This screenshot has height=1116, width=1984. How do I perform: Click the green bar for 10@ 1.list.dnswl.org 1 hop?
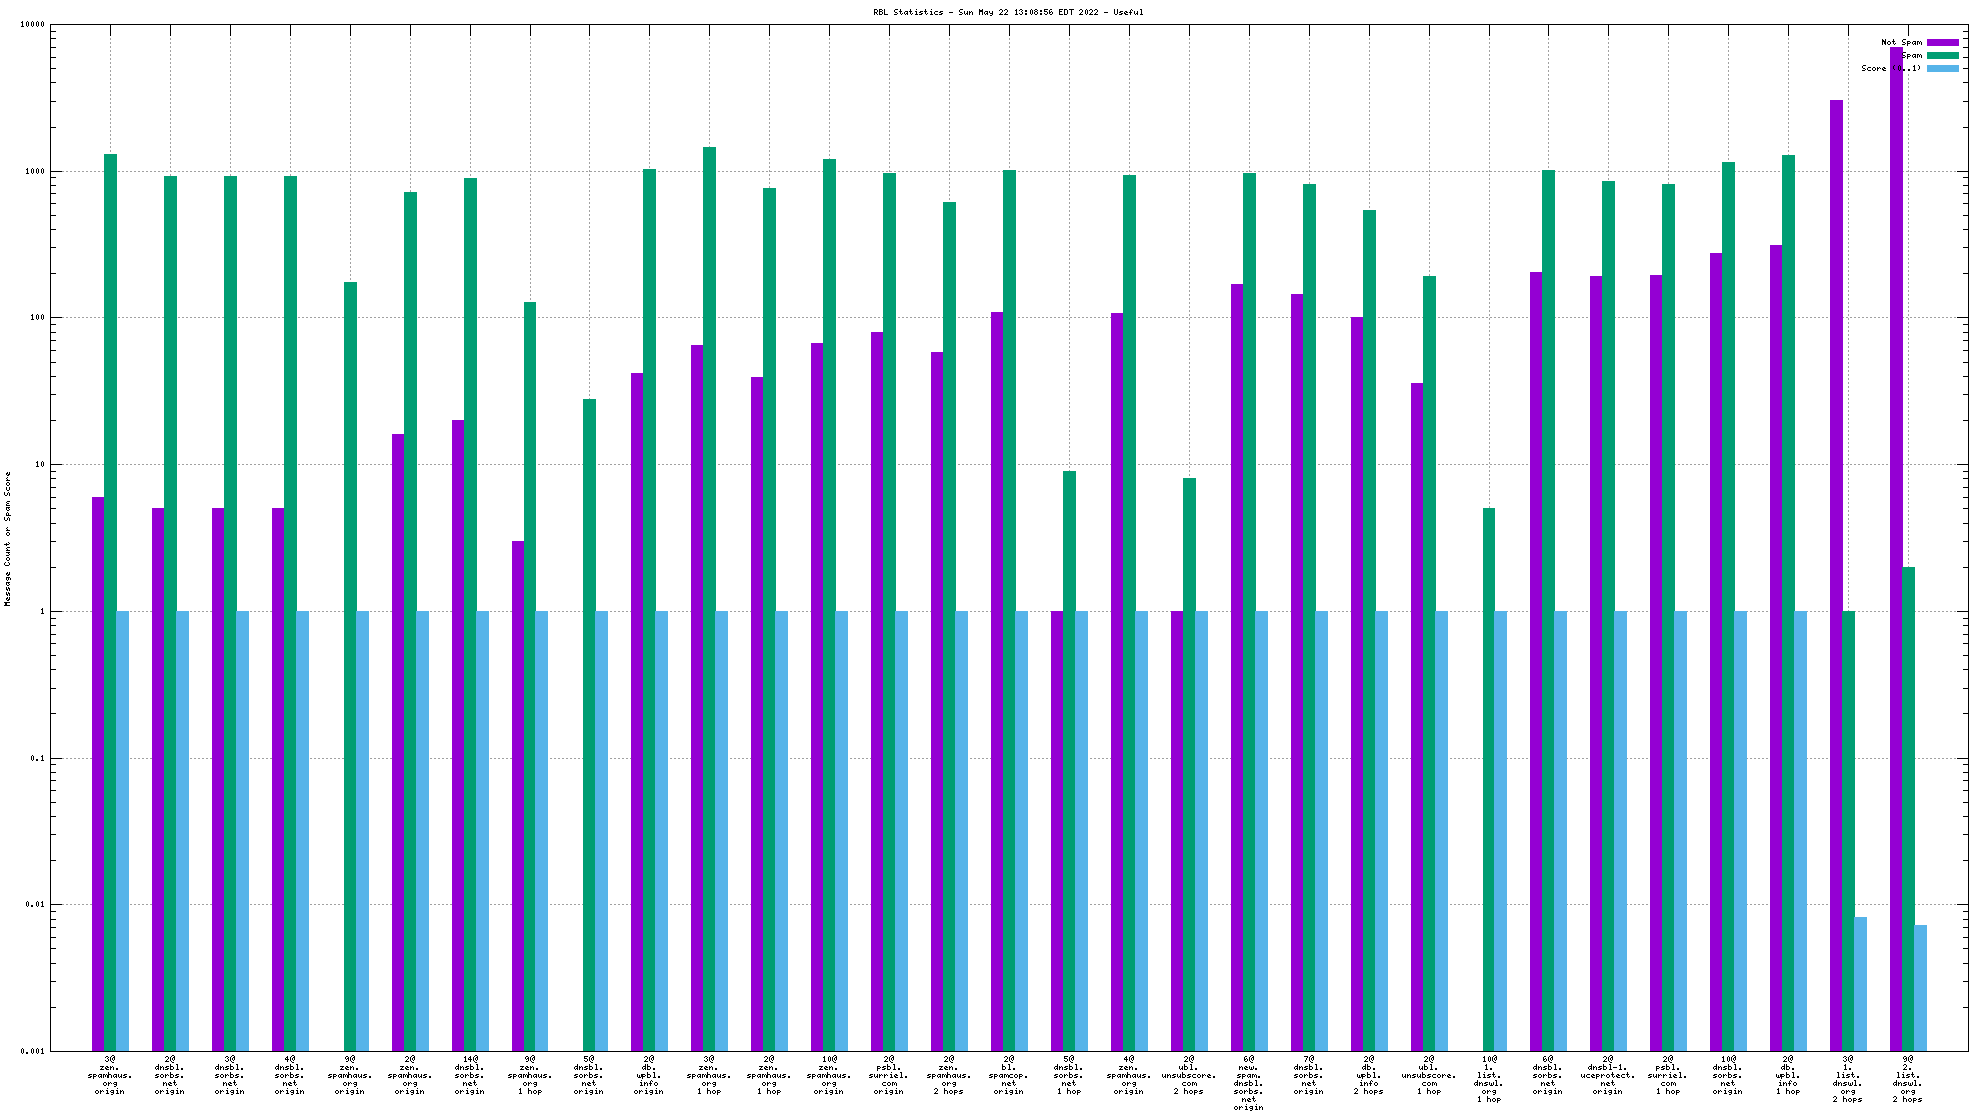tap(1489, 779)
